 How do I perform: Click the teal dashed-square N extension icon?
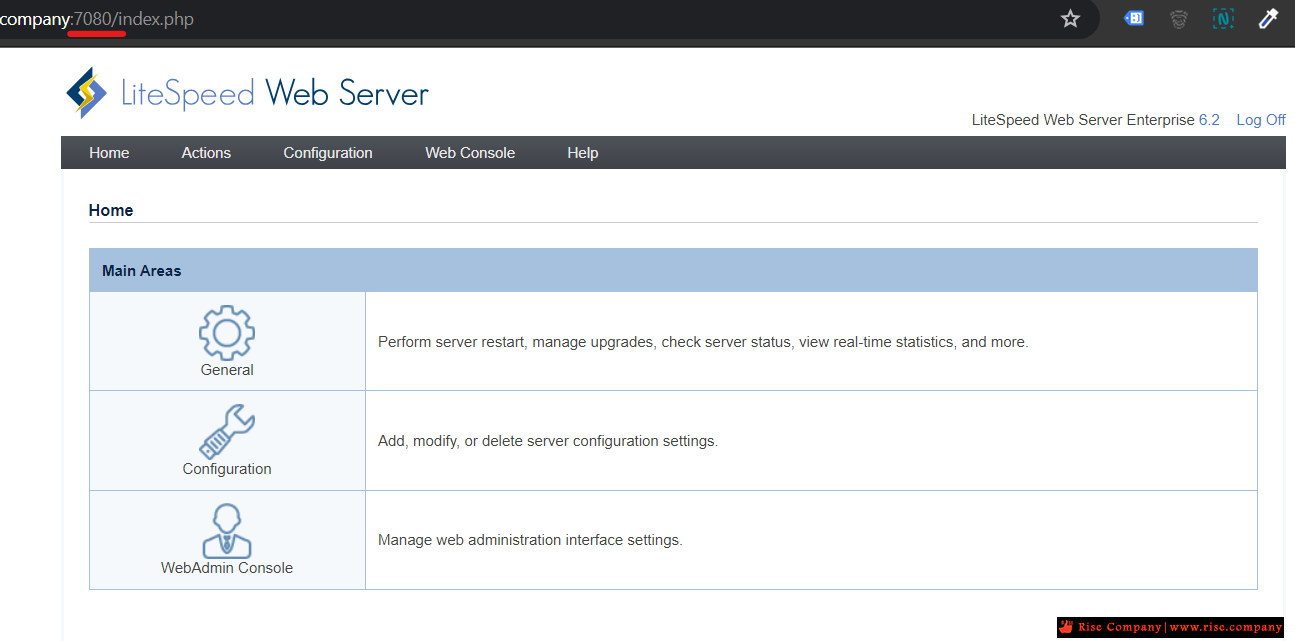[x=1223, y=19]
